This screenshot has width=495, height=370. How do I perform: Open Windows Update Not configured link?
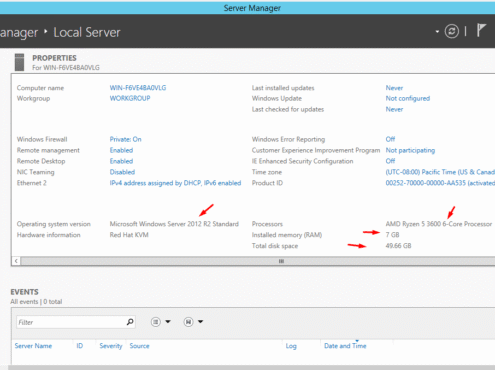(x=408, y=99)
